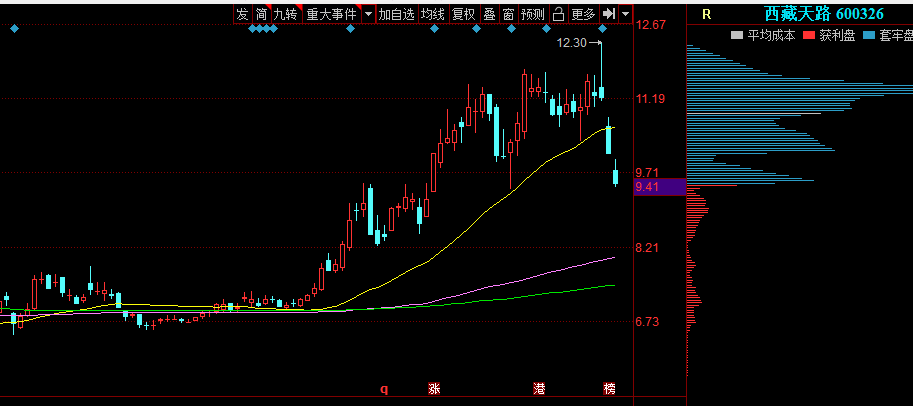Click the 叠 overlay toolbar button

pyautogui.click(x=489, y=14)
